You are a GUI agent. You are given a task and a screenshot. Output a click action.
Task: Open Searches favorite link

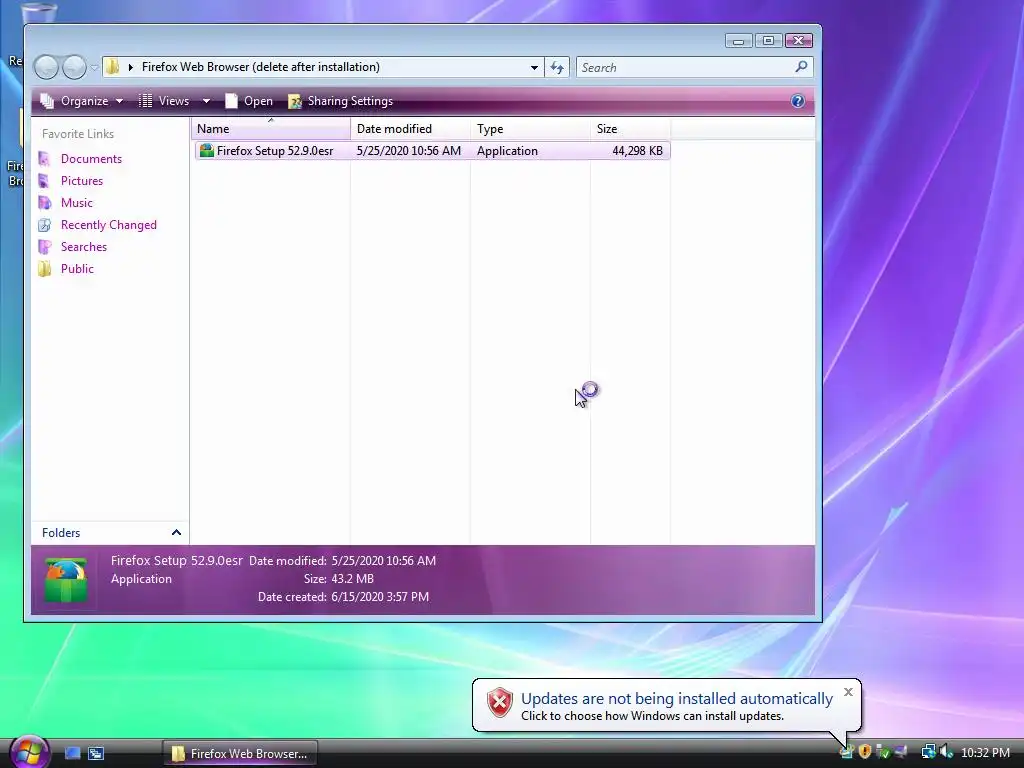pos(84,247)
